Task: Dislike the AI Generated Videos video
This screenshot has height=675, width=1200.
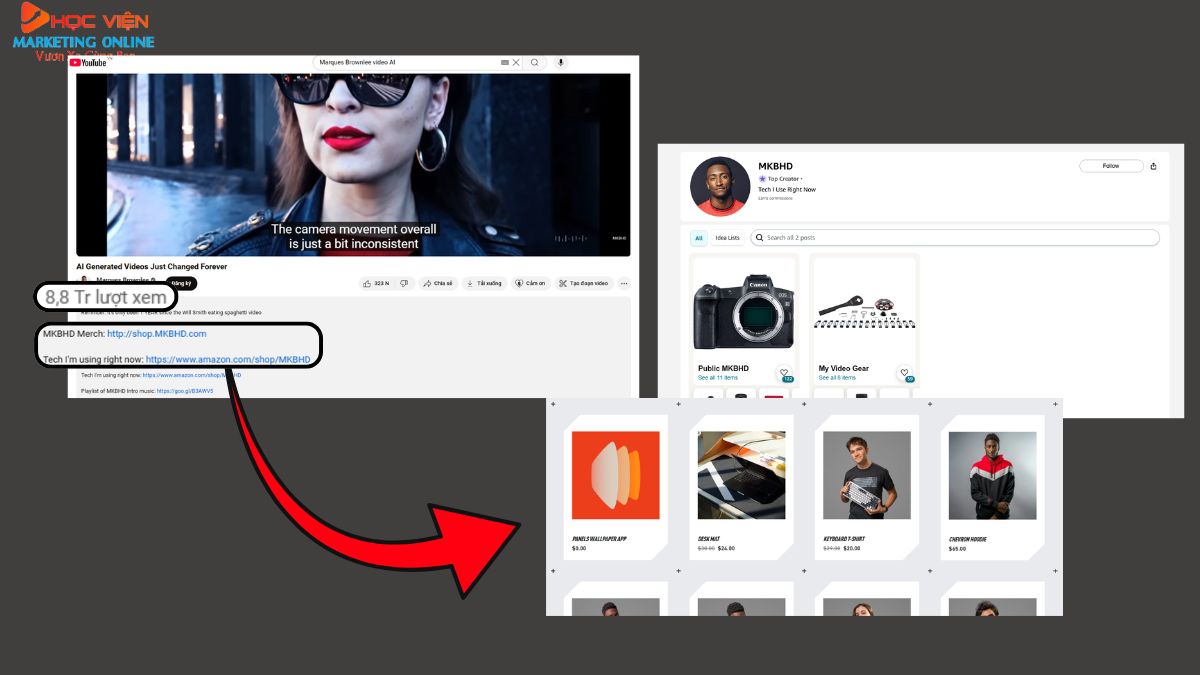Action: click(404, 283)
